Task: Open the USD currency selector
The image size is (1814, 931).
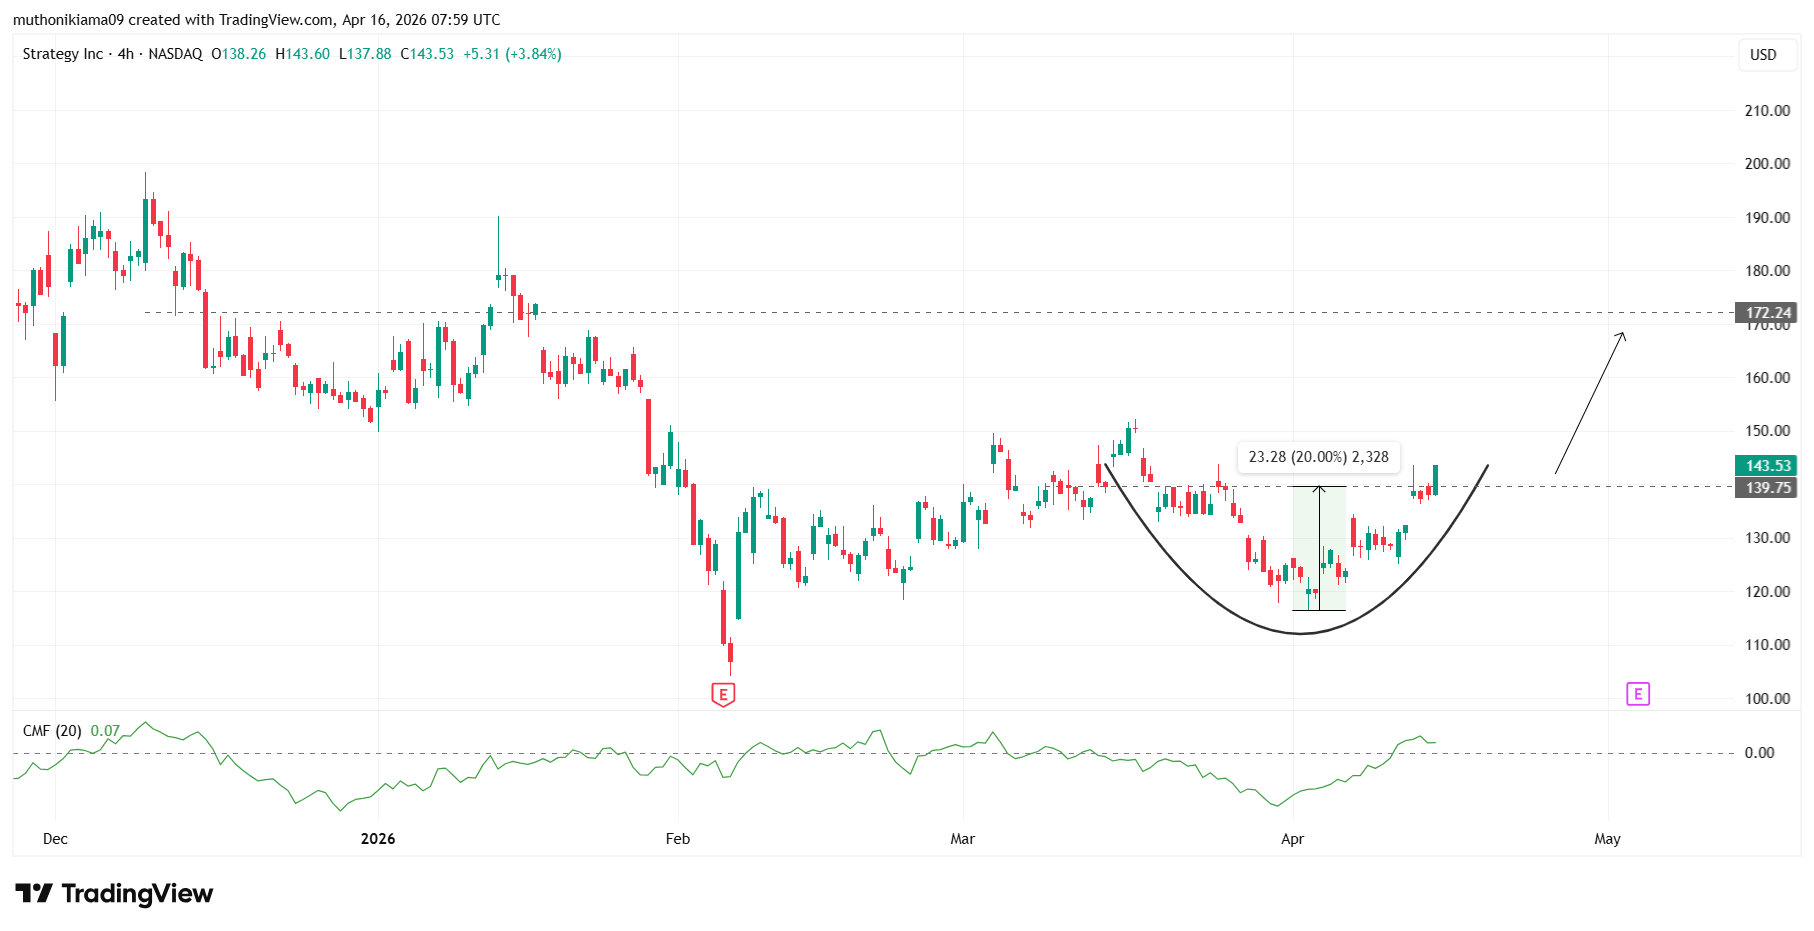Action: coord(1762,55)
